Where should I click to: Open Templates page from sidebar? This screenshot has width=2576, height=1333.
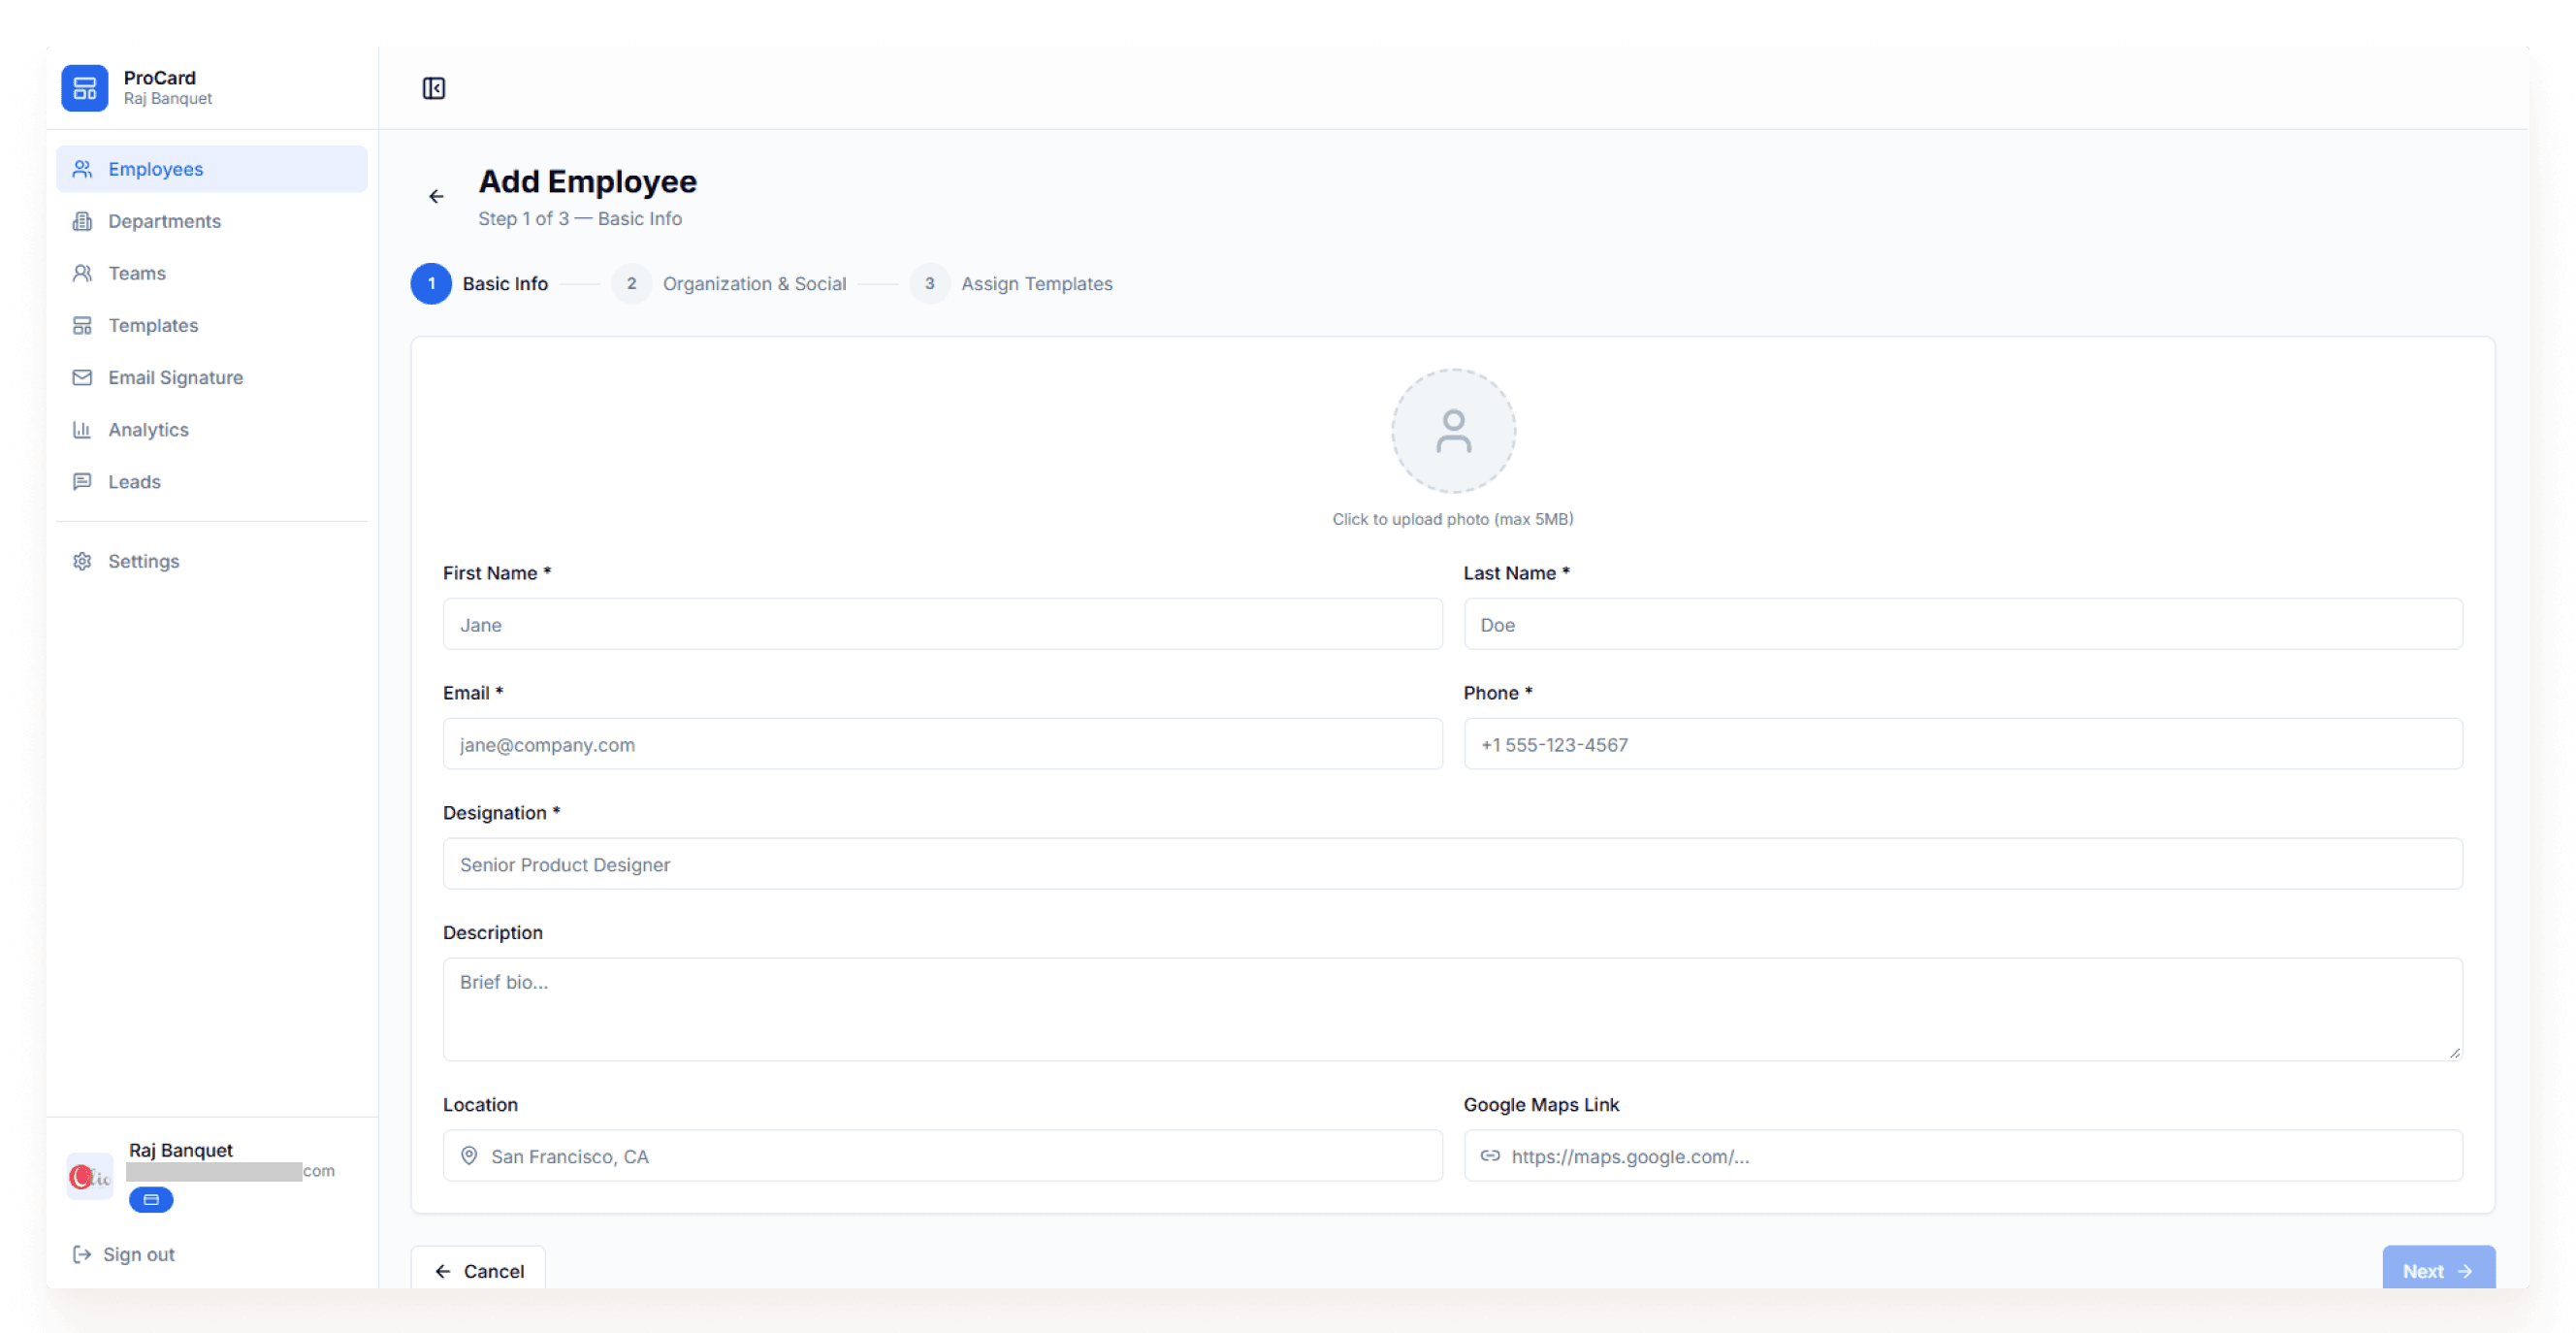[211, 325]
